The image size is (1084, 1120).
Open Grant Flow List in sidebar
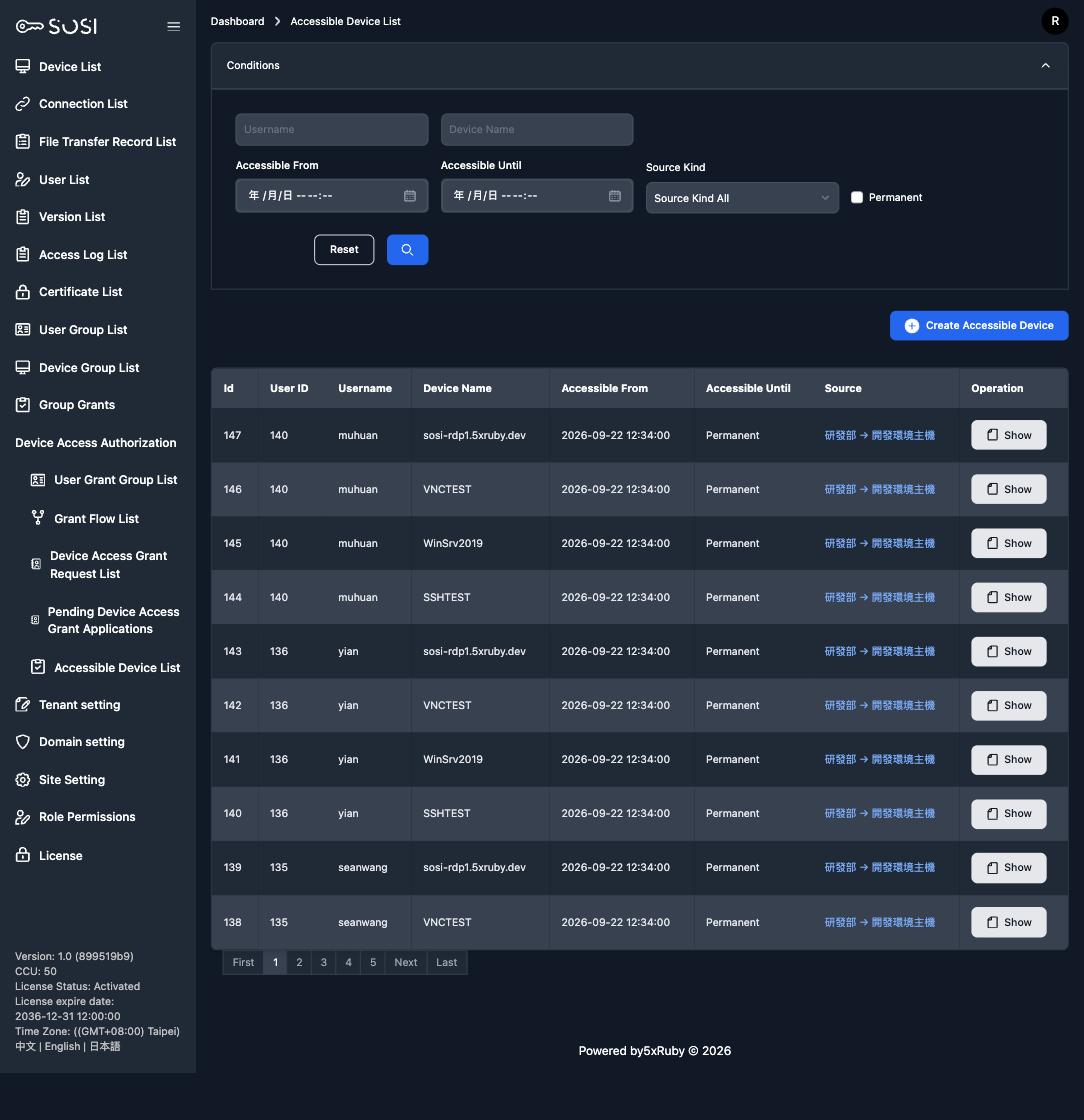pyautogui.click(x=96, y=519)
